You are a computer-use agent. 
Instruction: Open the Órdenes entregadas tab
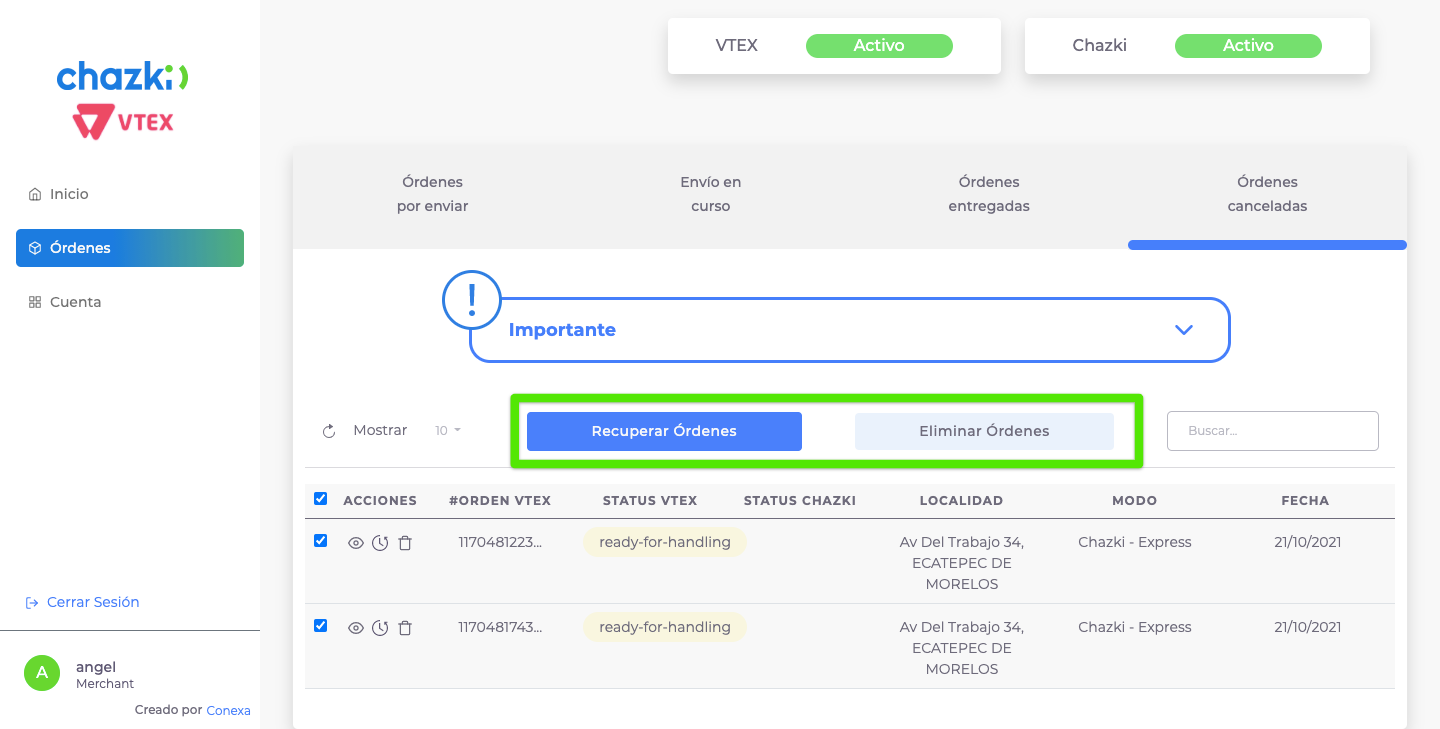989,194
